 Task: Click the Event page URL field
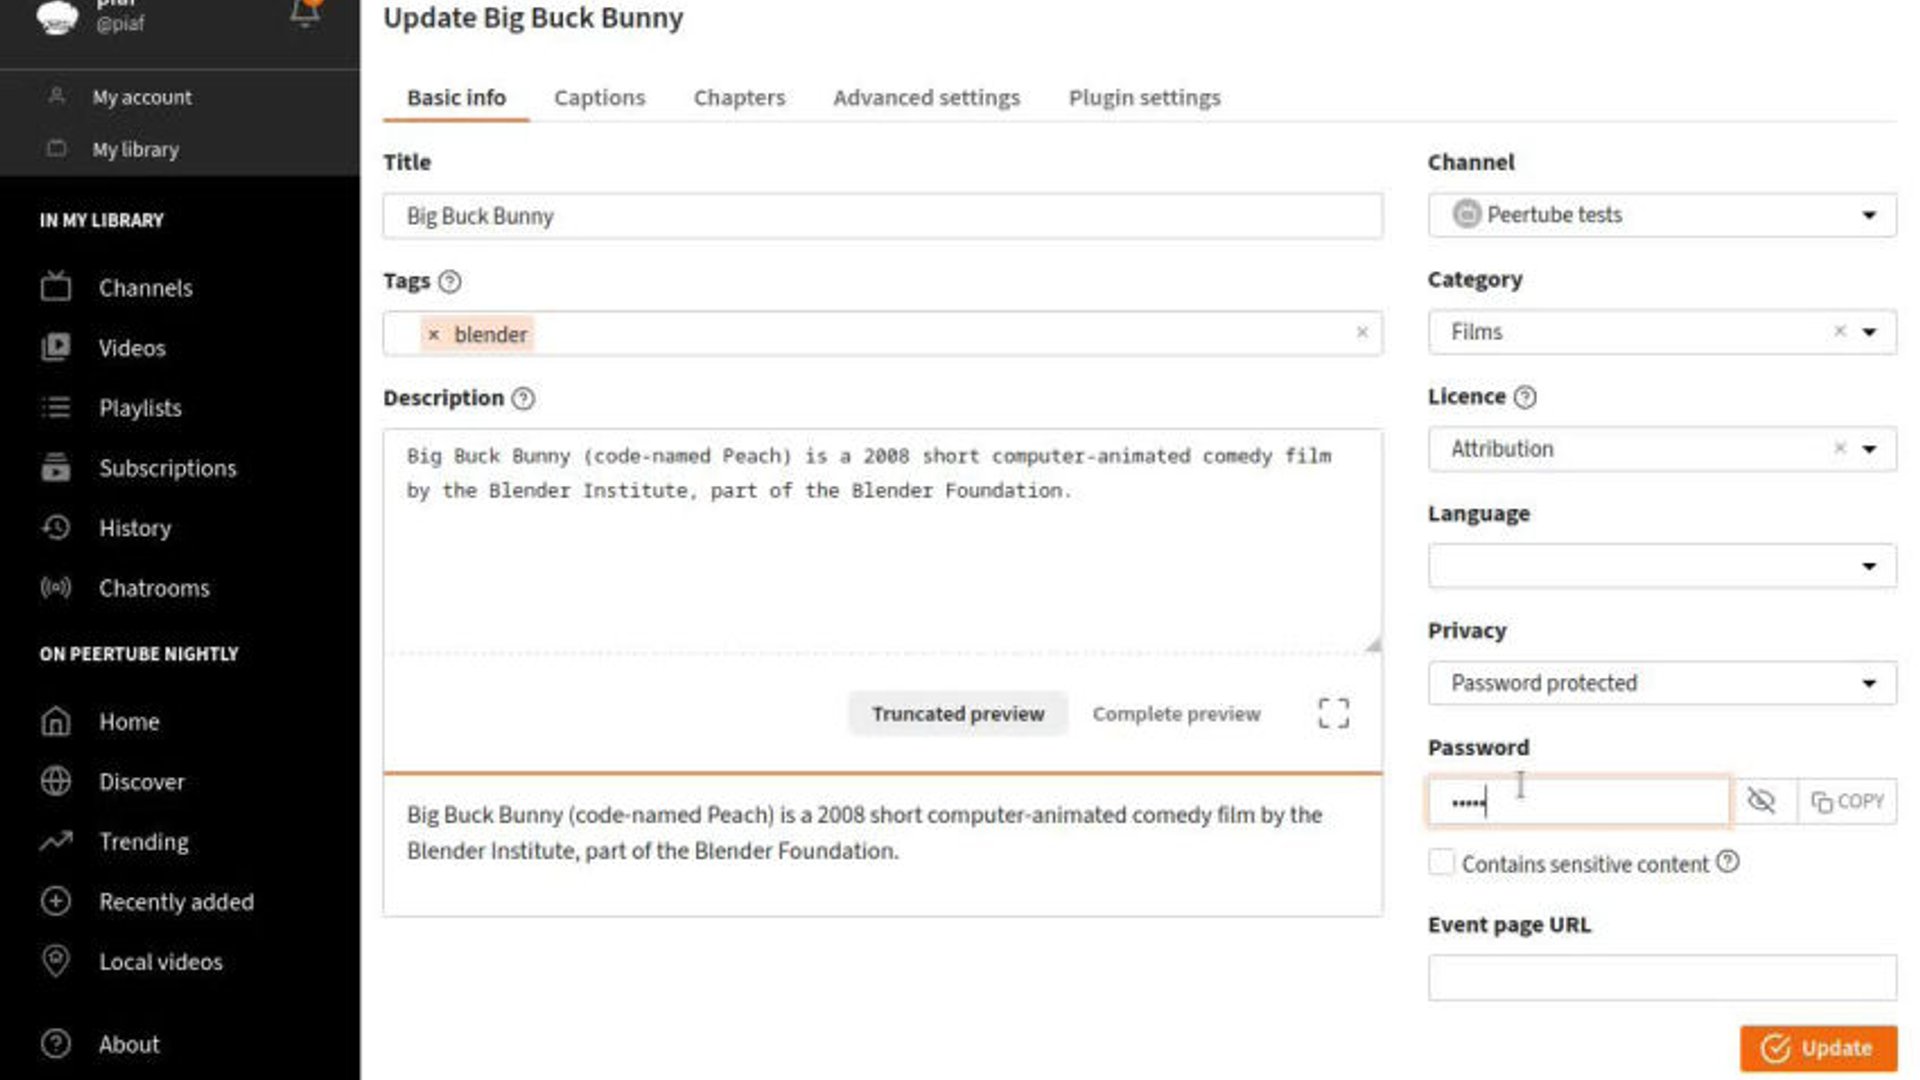click(x=1662, y=977)
